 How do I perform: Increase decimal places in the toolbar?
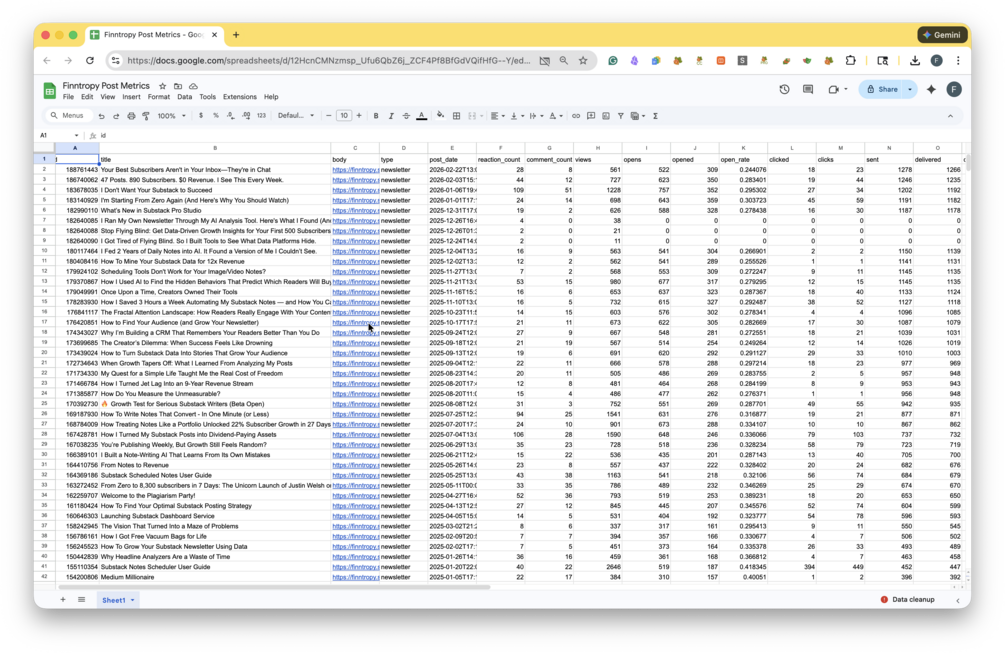pyautogui.click(x=245, y=116)
